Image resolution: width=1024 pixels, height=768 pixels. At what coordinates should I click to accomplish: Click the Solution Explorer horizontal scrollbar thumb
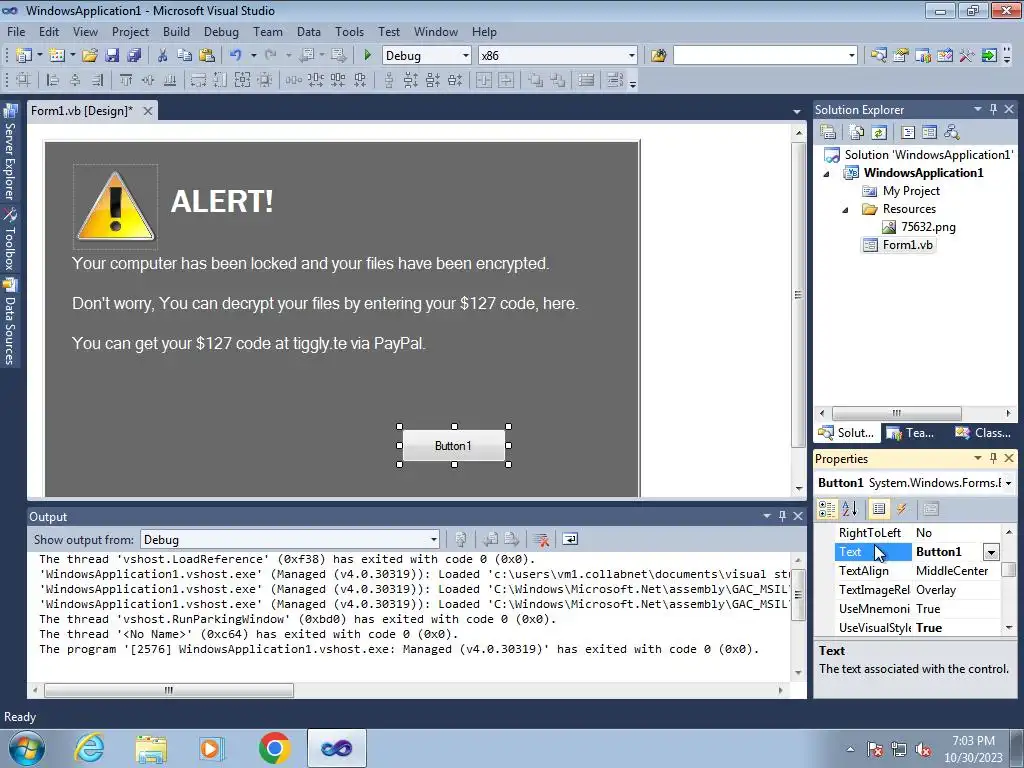tap(896, 413)
